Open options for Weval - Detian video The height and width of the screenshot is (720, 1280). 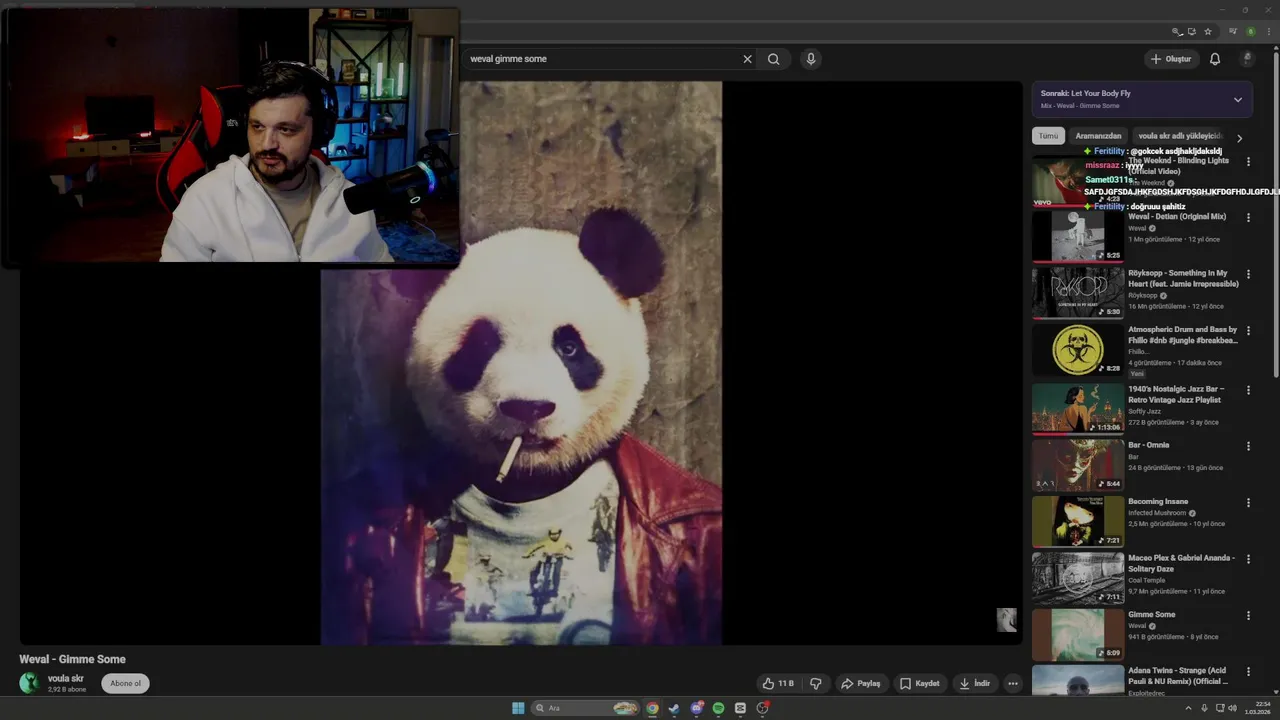[x=1248, y=217]
